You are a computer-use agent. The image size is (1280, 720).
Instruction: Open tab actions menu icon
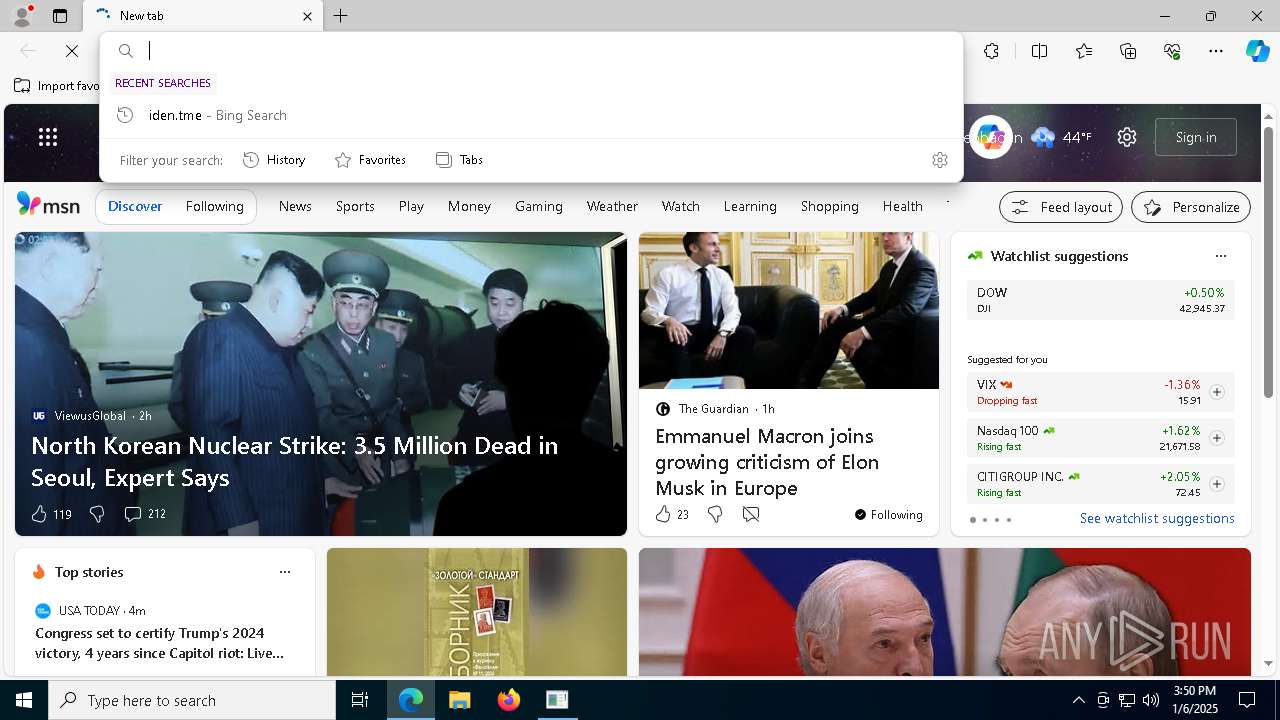(x=60, y=16)
